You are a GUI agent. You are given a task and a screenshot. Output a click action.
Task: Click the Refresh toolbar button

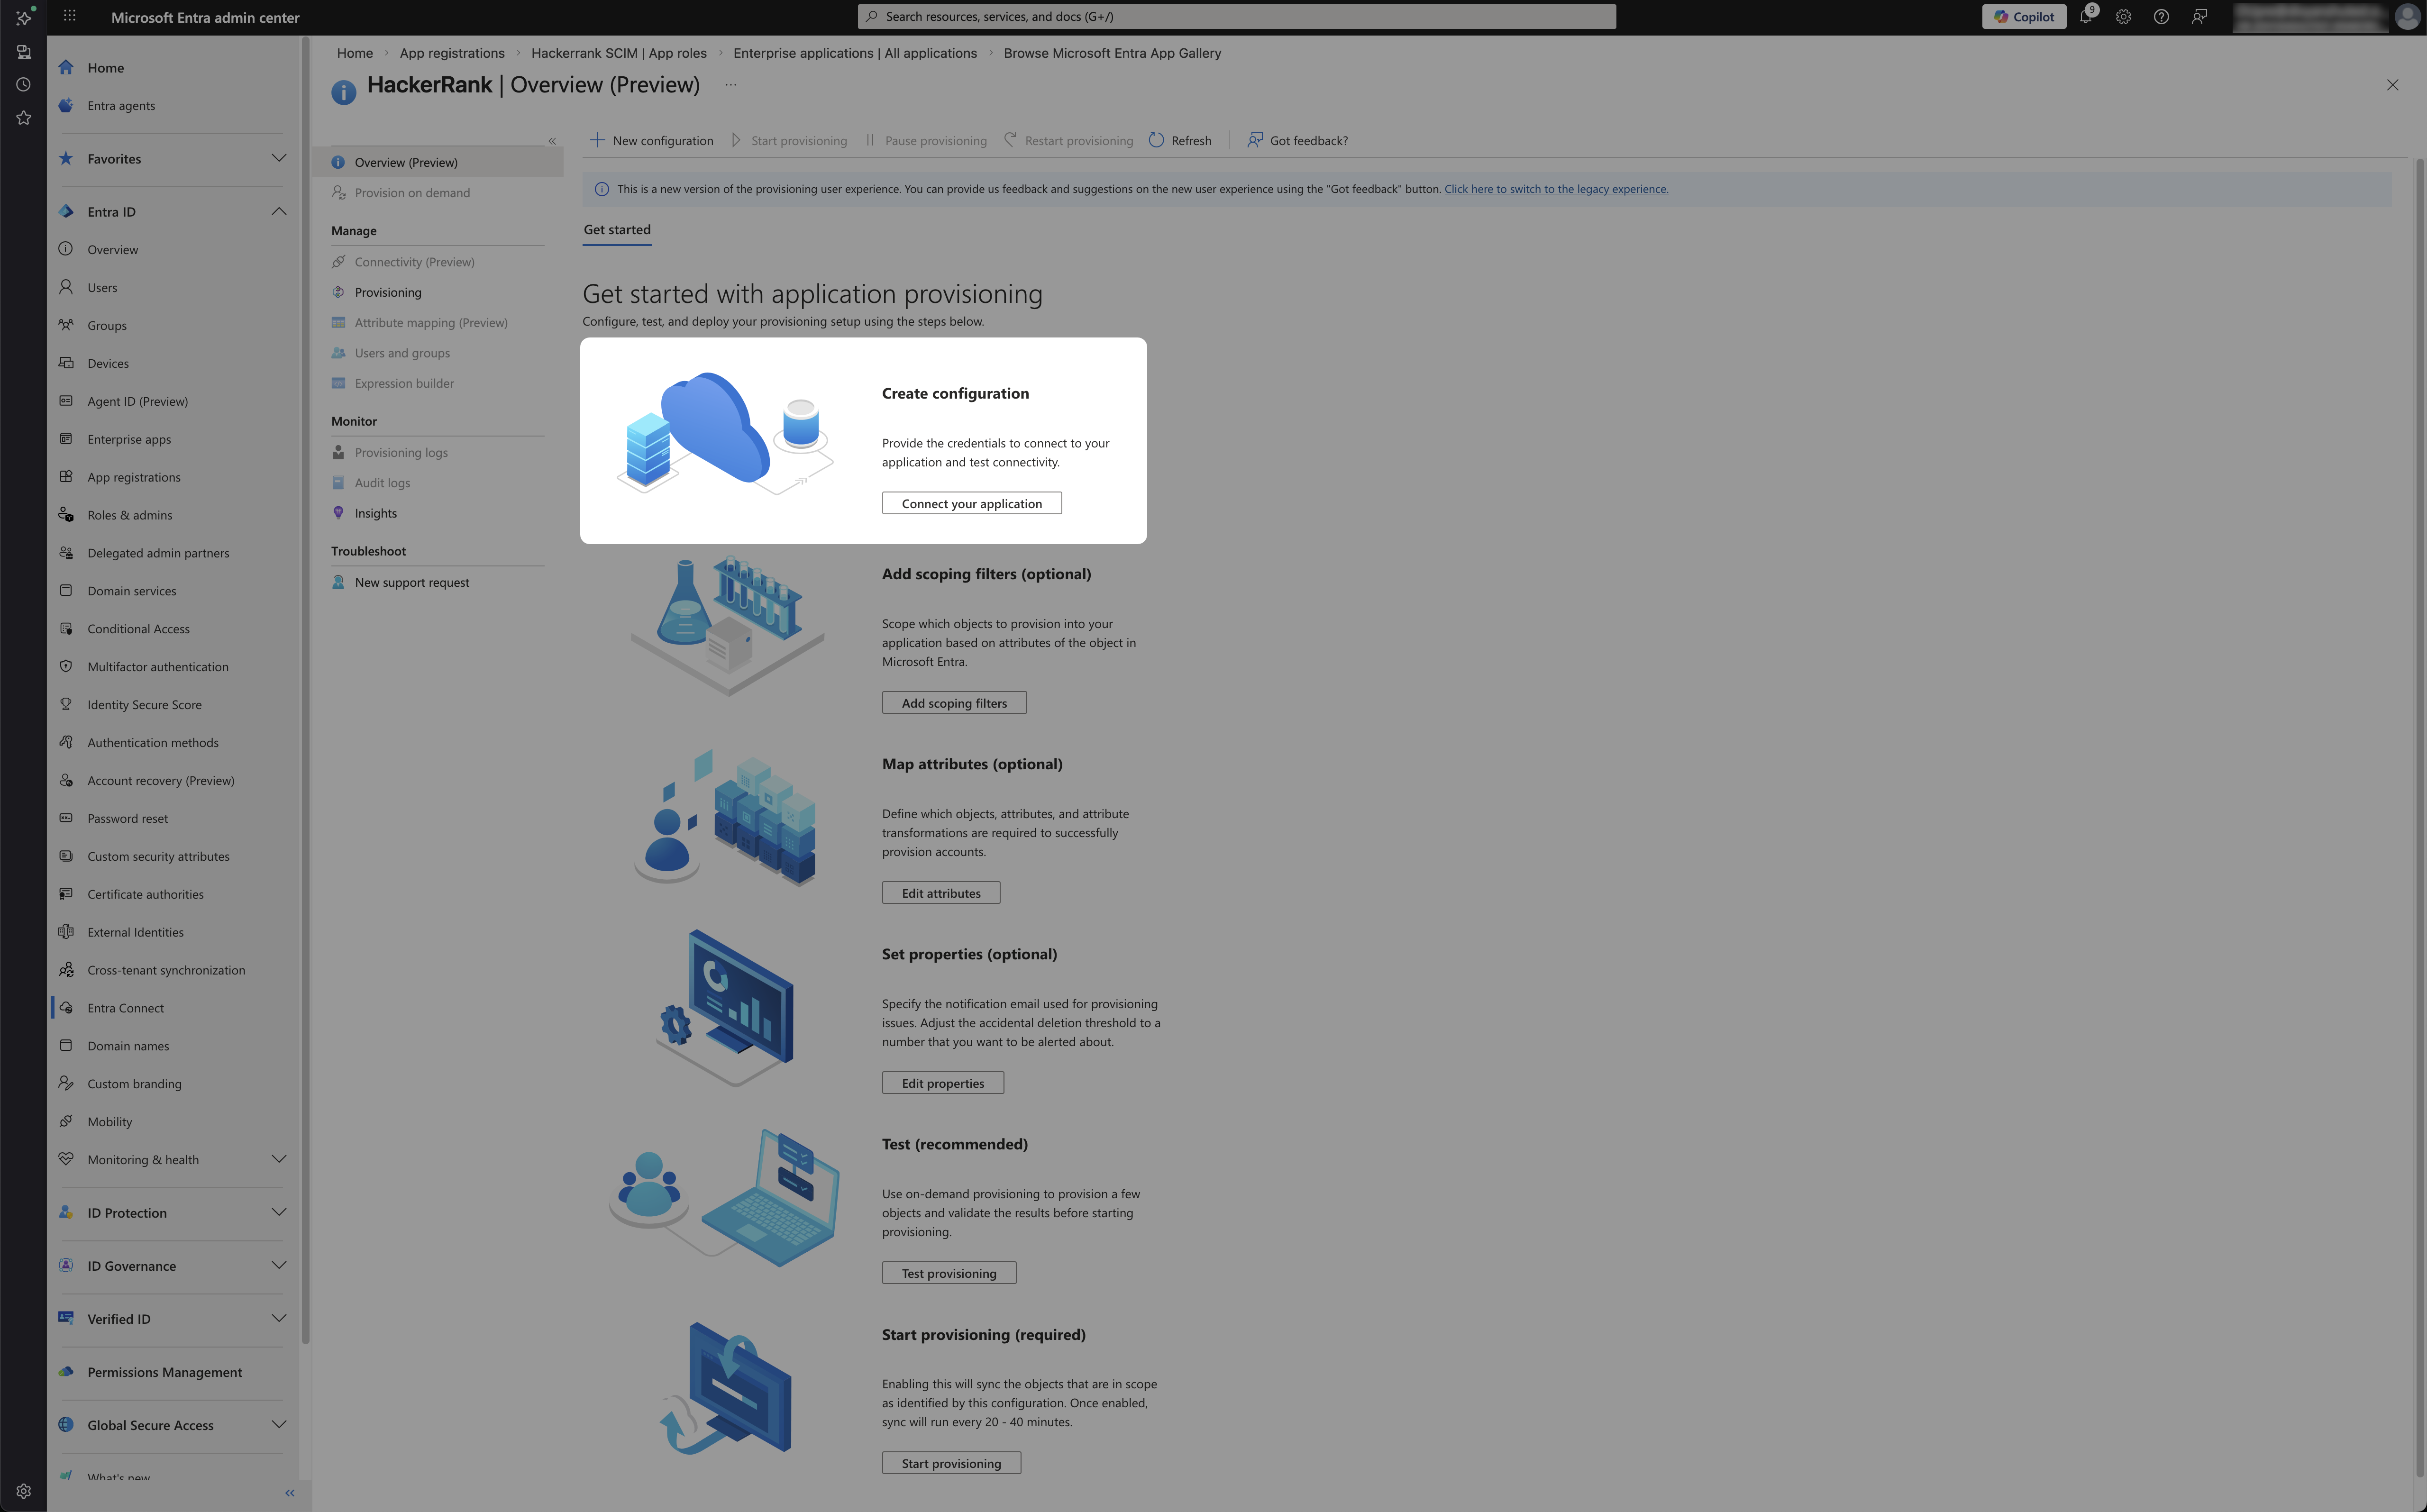pos(1180,141)
